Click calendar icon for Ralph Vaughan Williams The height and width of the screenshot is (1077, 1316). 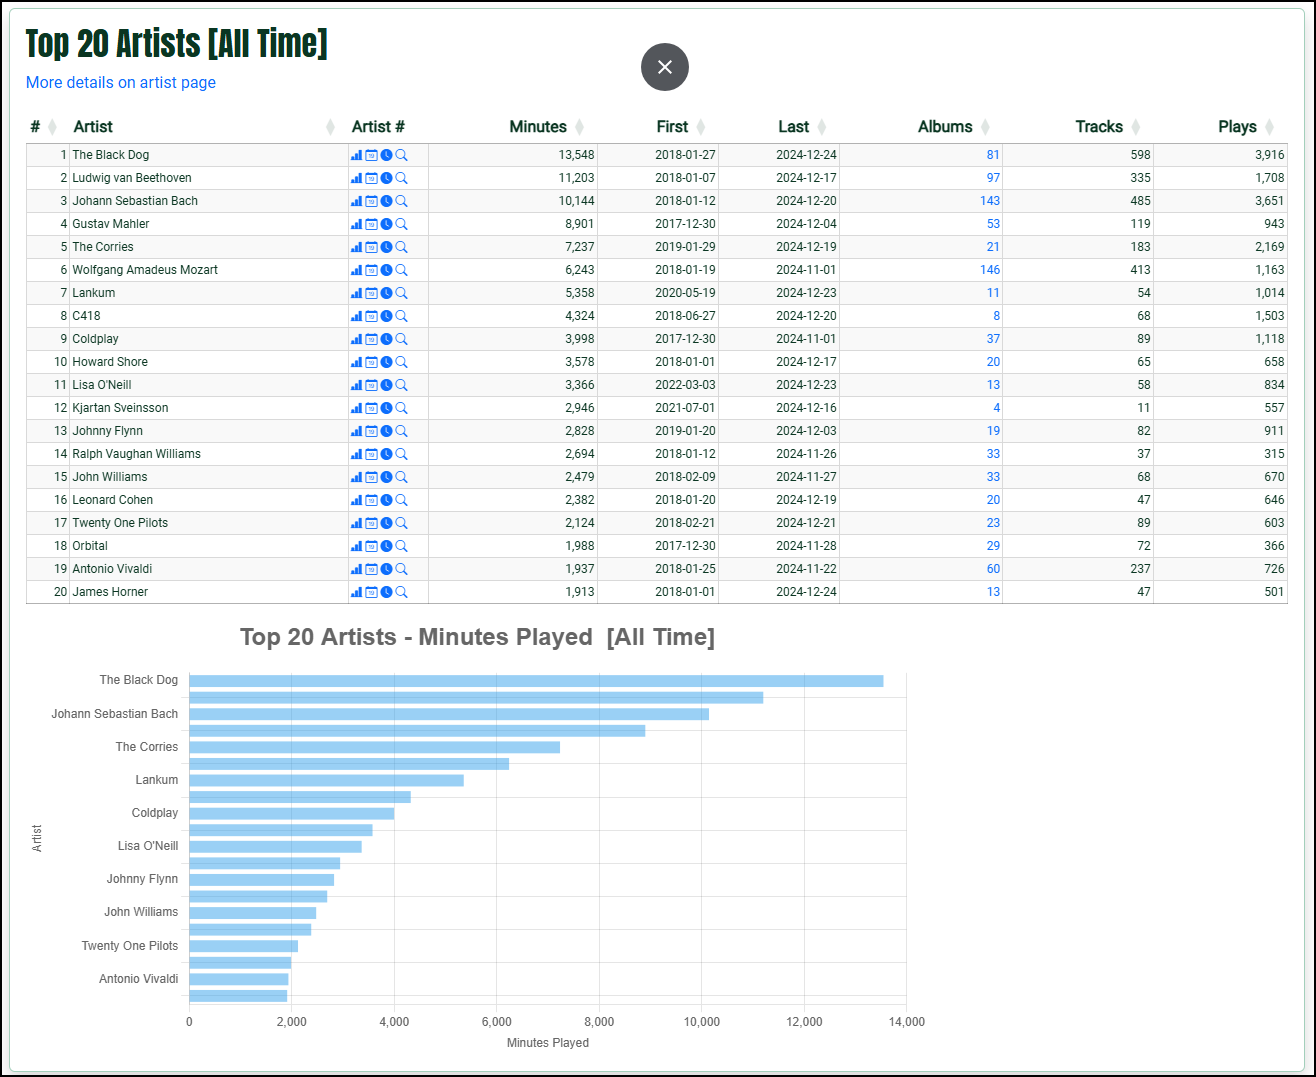click(x=371, y=454)
